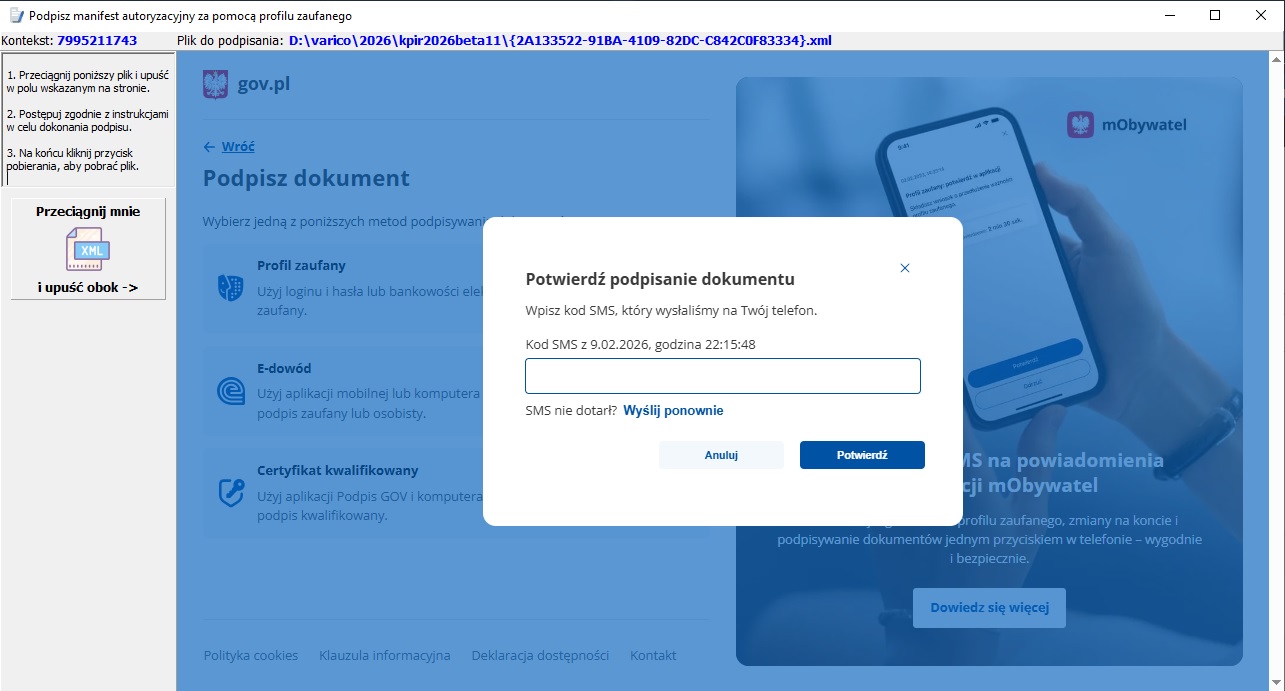
Task: Close the SMS confirmation dialog with X
Action: pyautogui.click(x=905, y=268)
